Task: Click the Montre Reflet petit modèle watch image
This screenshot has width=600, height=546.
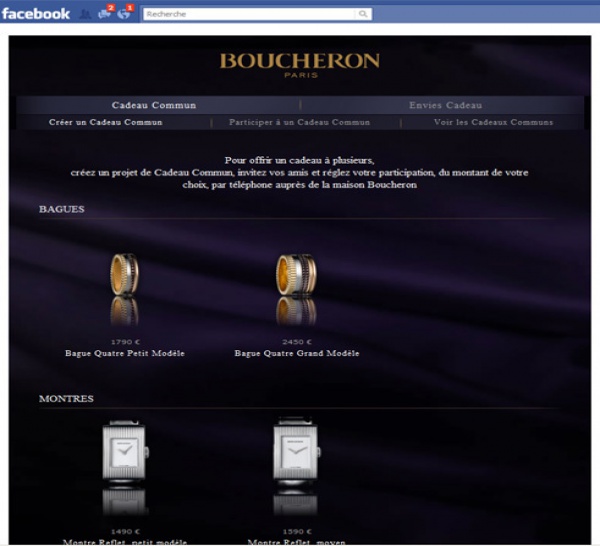Action: coord(125,451)
